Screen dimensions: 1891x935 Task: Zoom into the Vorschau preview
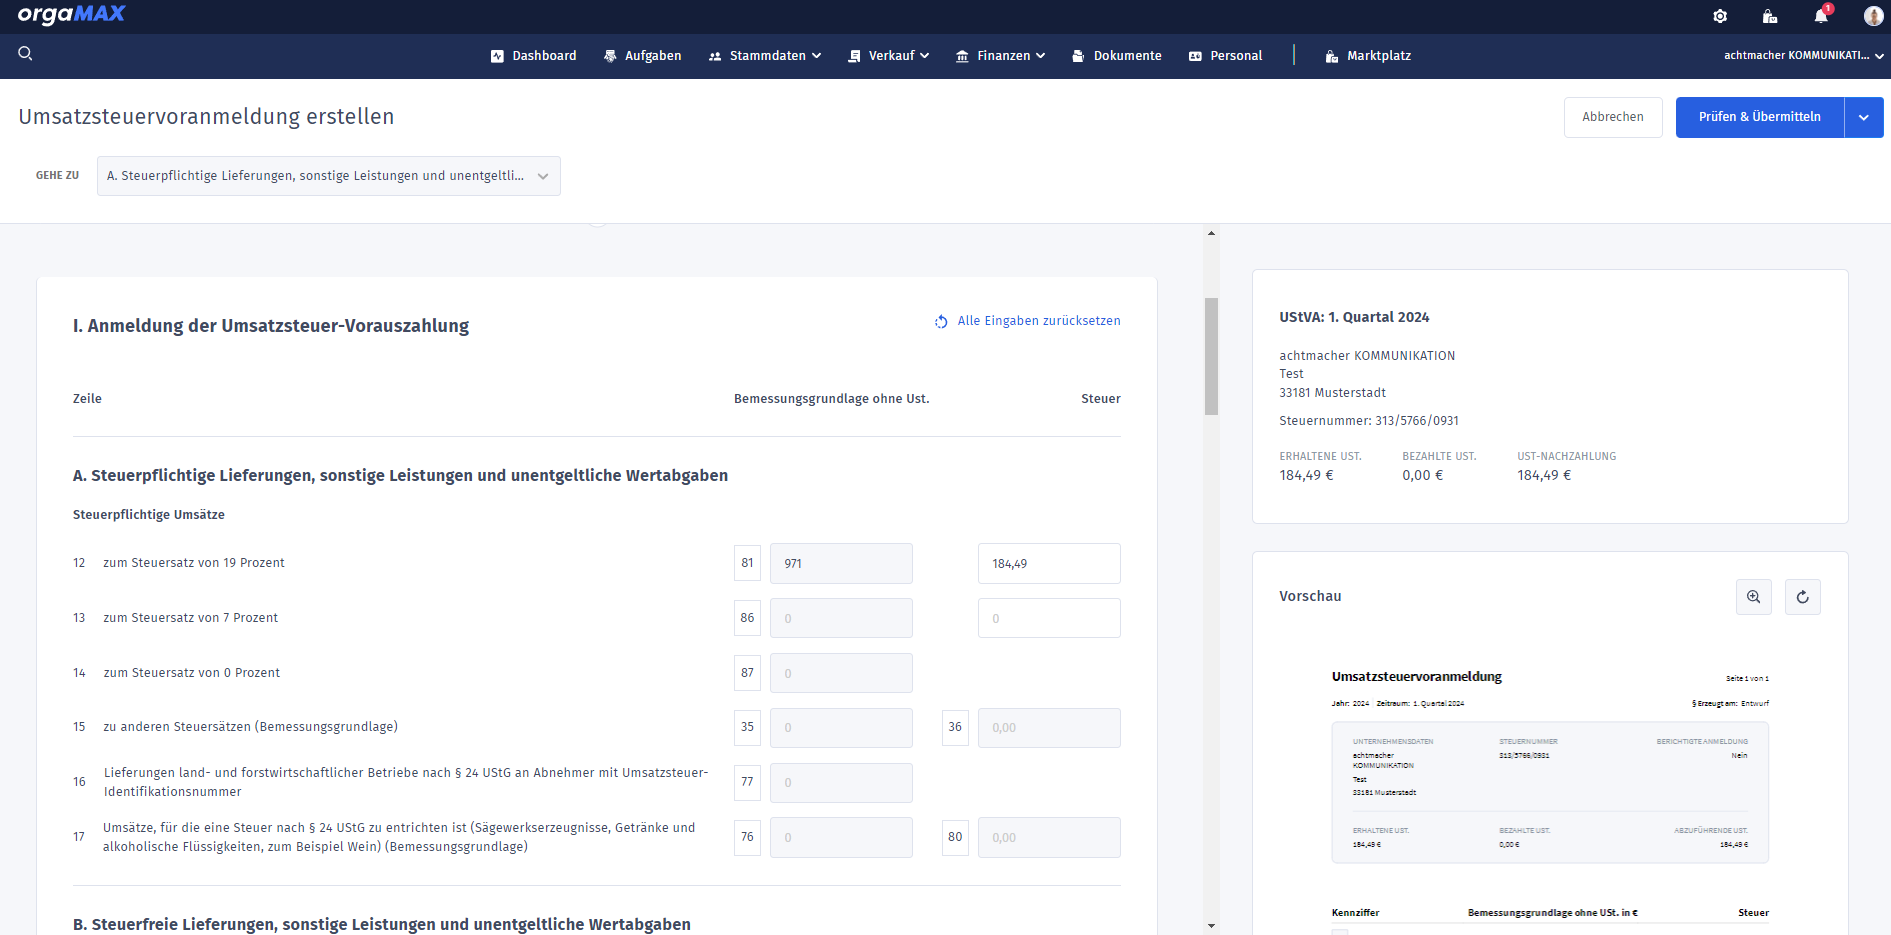pos(1753,597)
